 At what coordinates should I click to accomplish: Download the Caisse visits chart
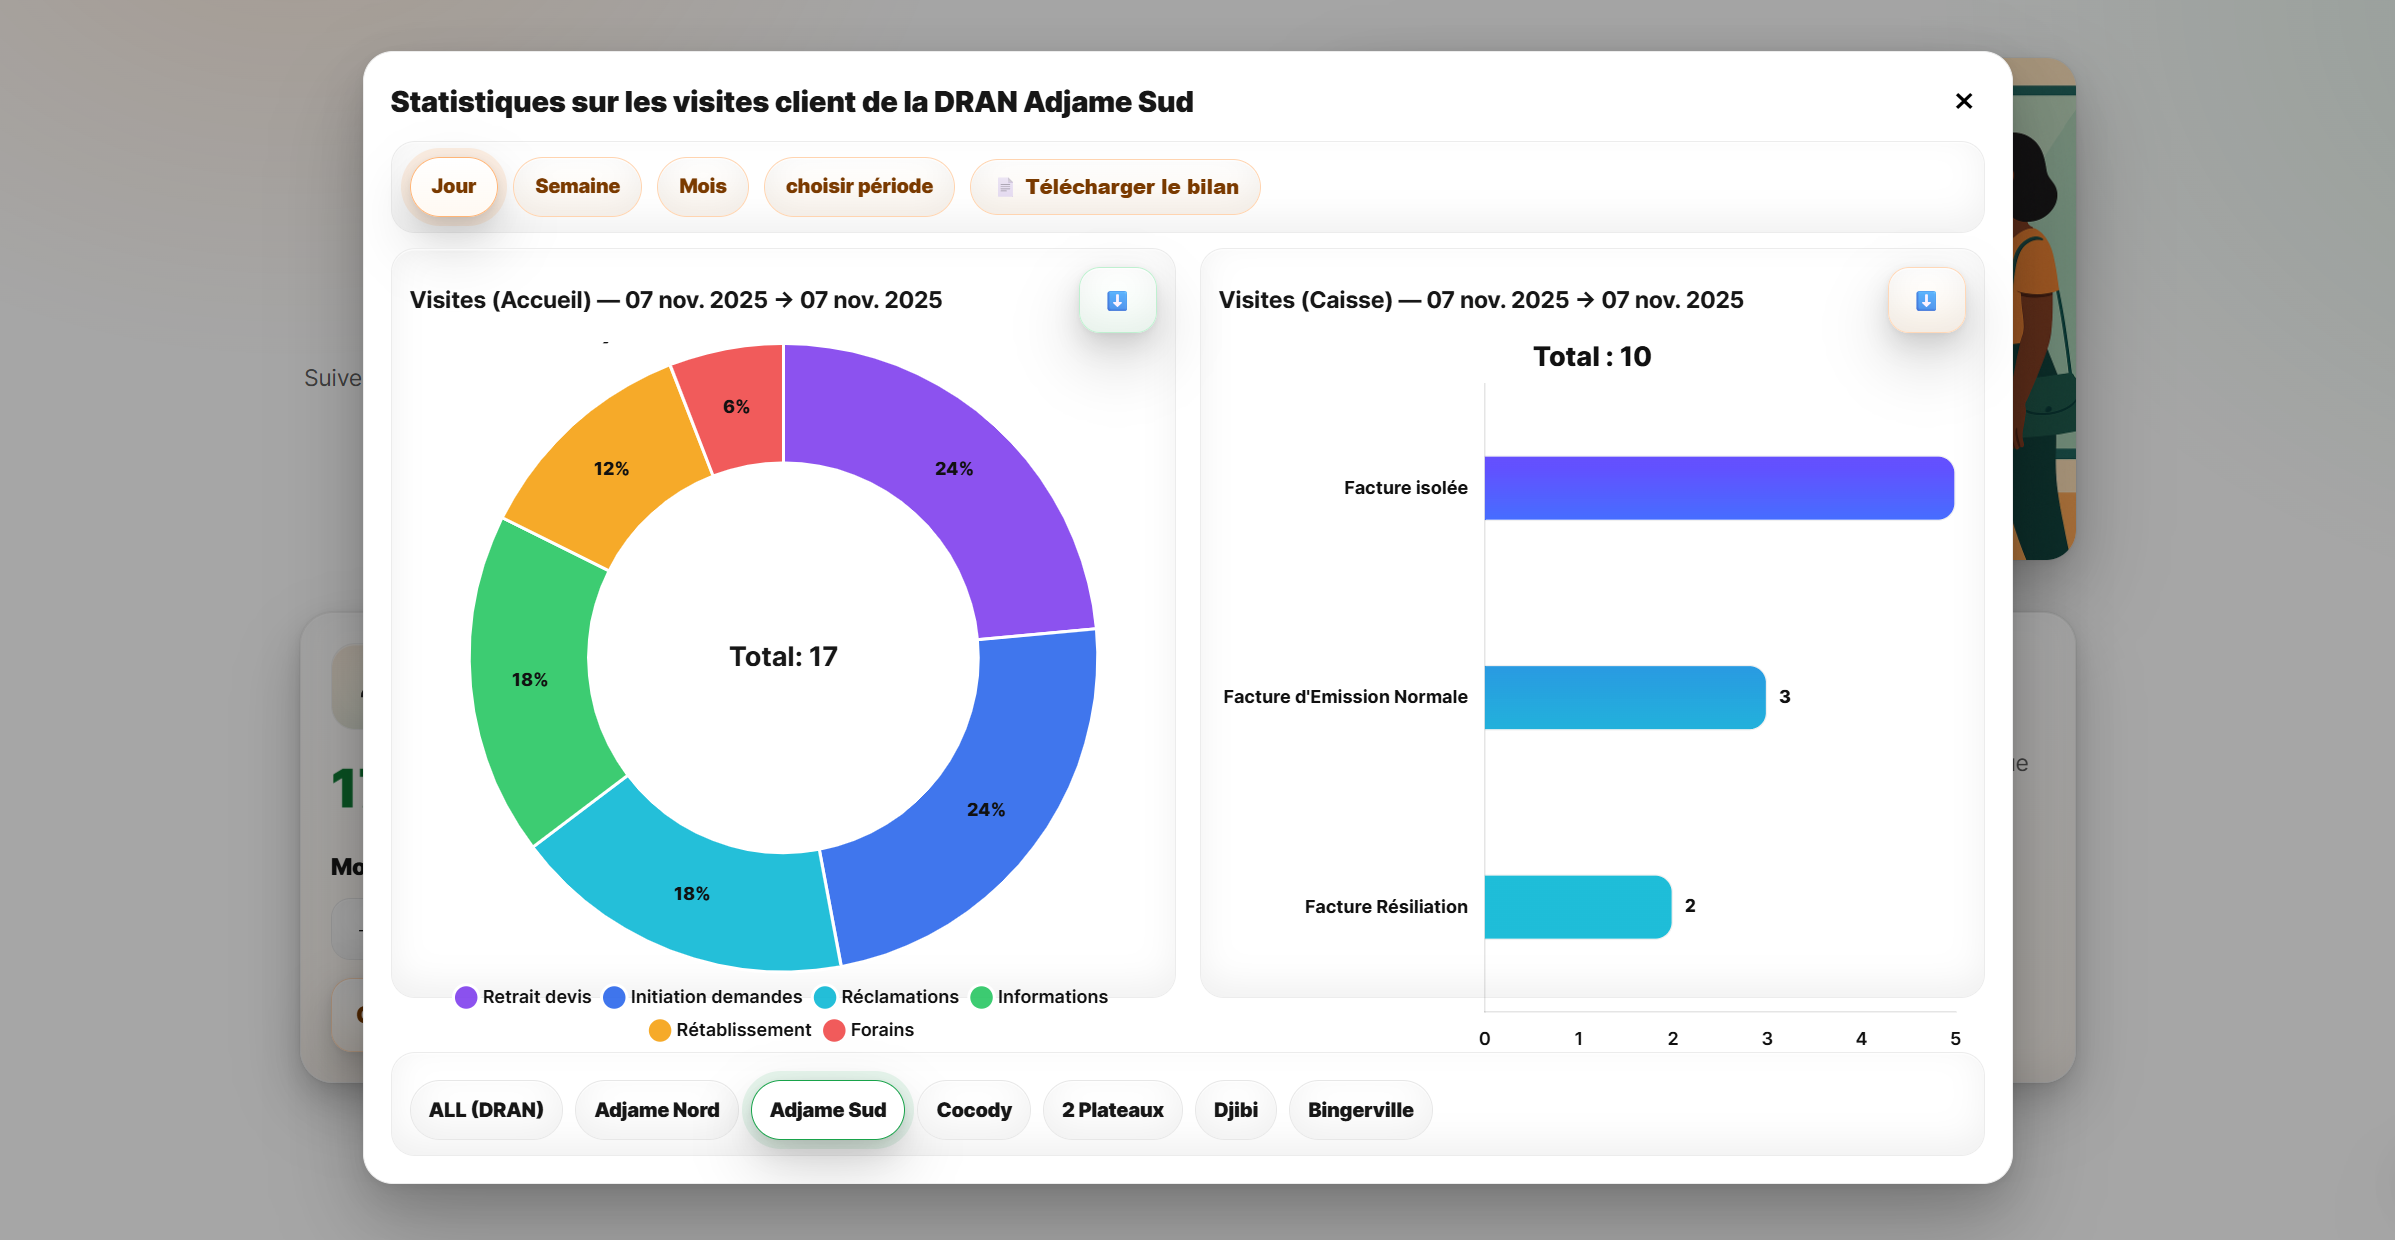(1925, 301)
